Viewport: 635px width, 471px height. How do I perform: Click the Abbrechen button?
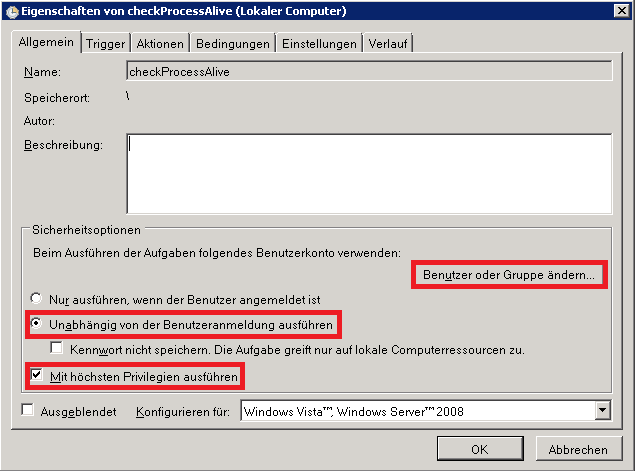coord(578,449)
